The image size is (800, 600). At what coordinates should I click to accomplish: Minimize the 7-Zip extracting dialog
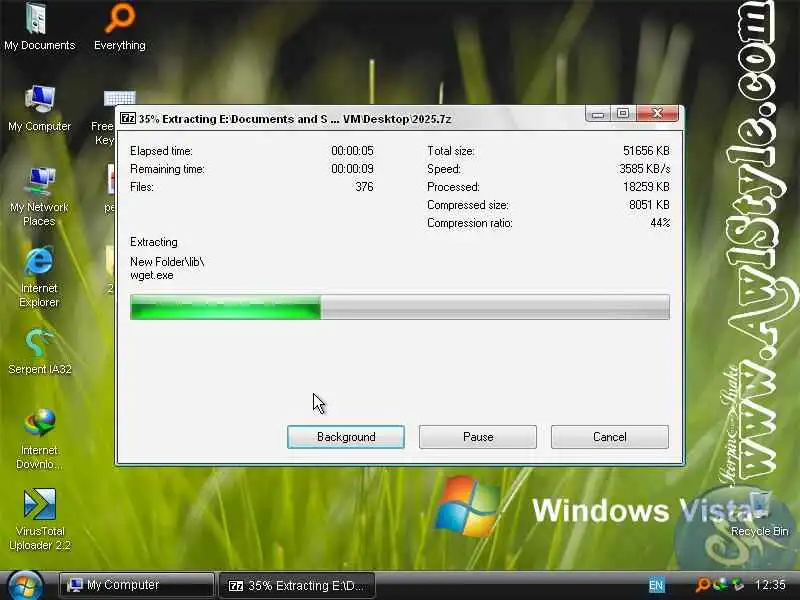click(x=598, y=114)
